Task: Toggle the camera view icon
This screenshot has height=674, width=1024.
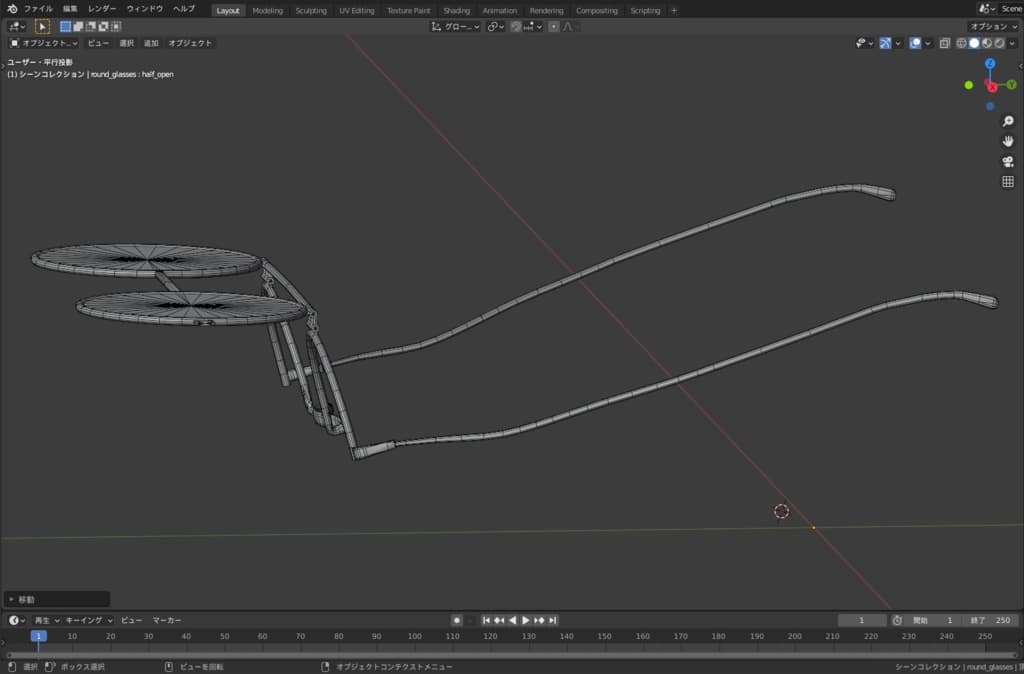Action: 1007,161
